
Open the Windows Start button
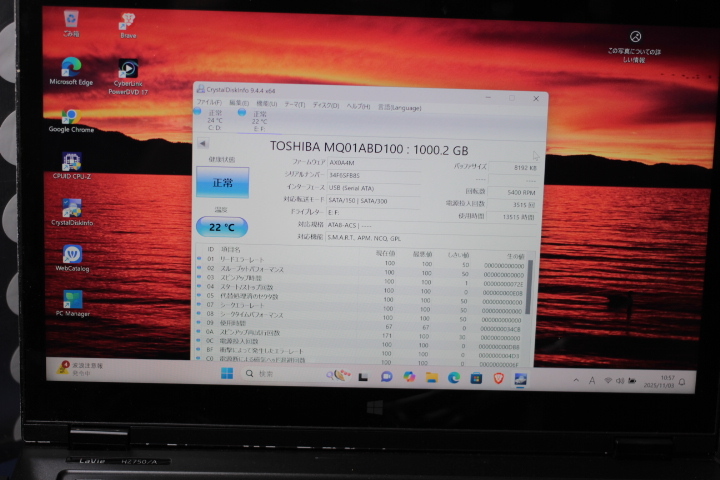(x=227, y=373)
